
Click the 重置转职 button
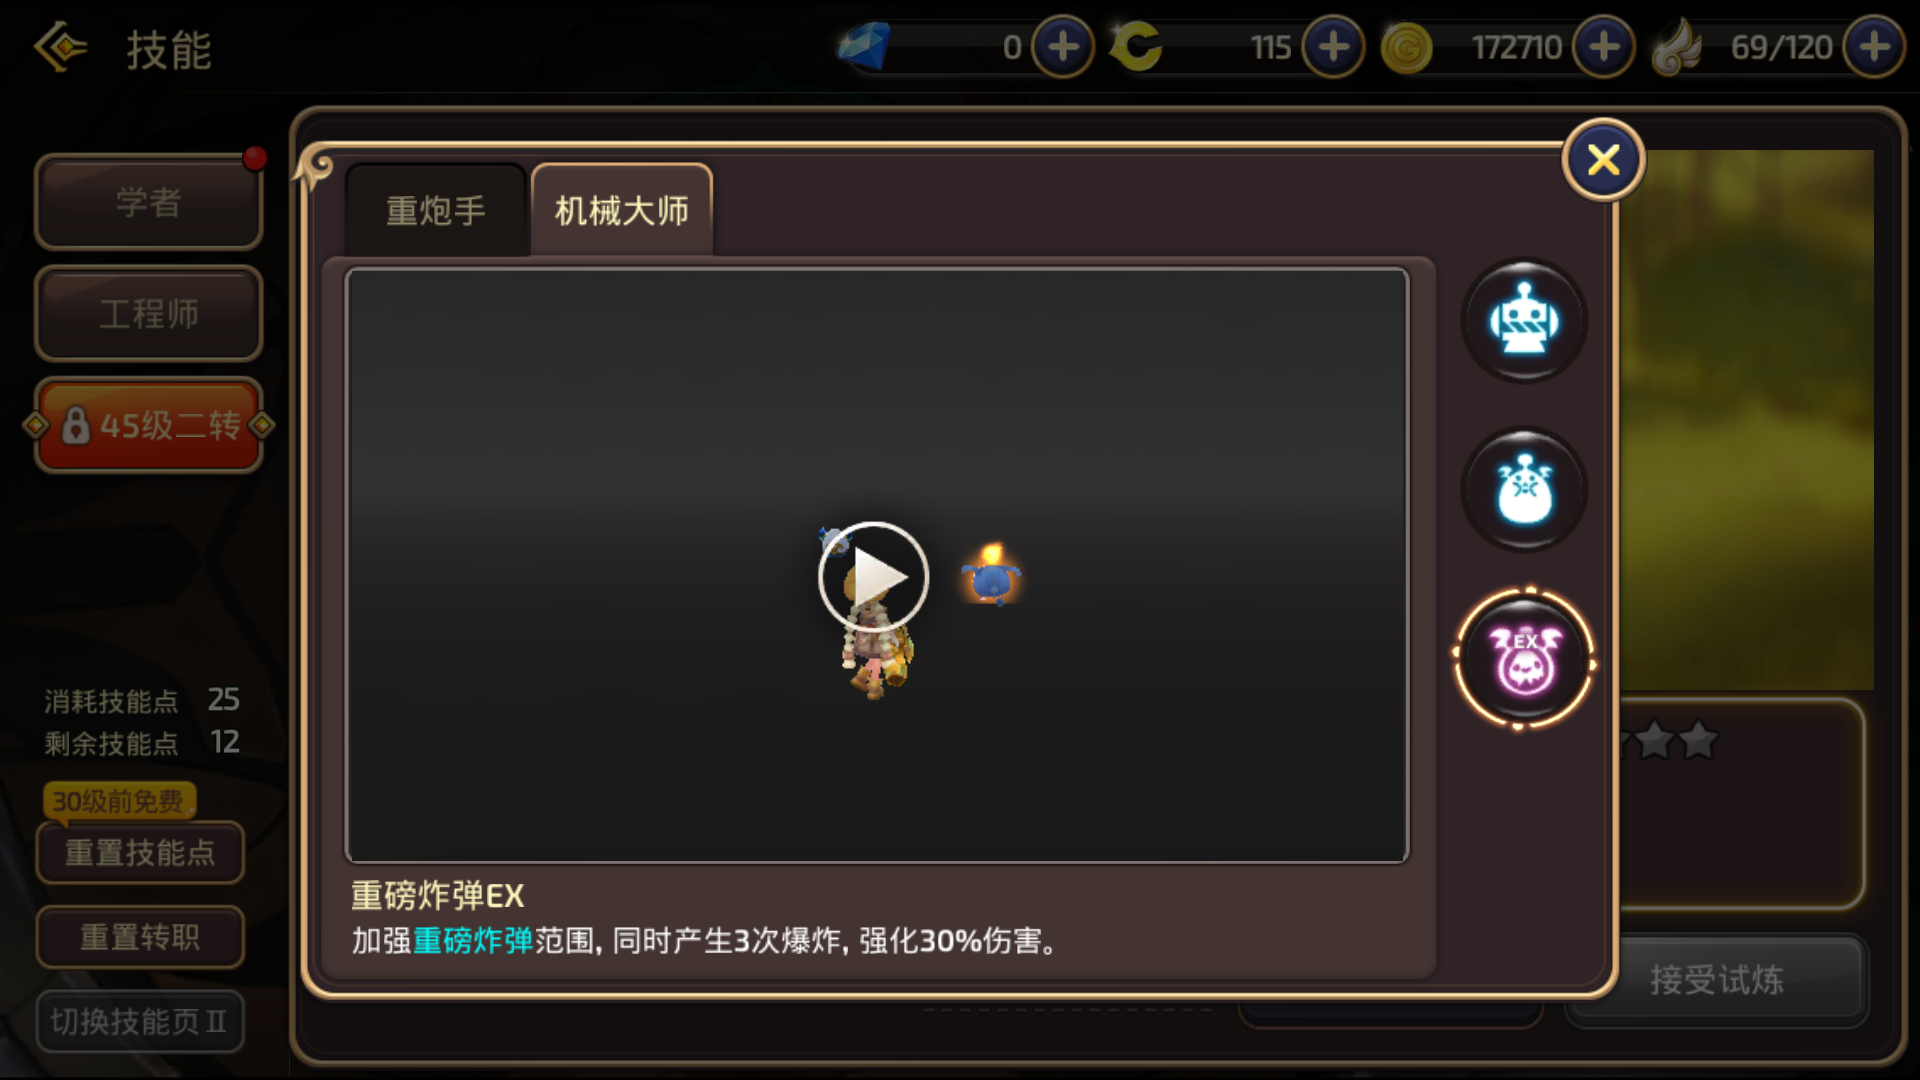tap(140, 937)
